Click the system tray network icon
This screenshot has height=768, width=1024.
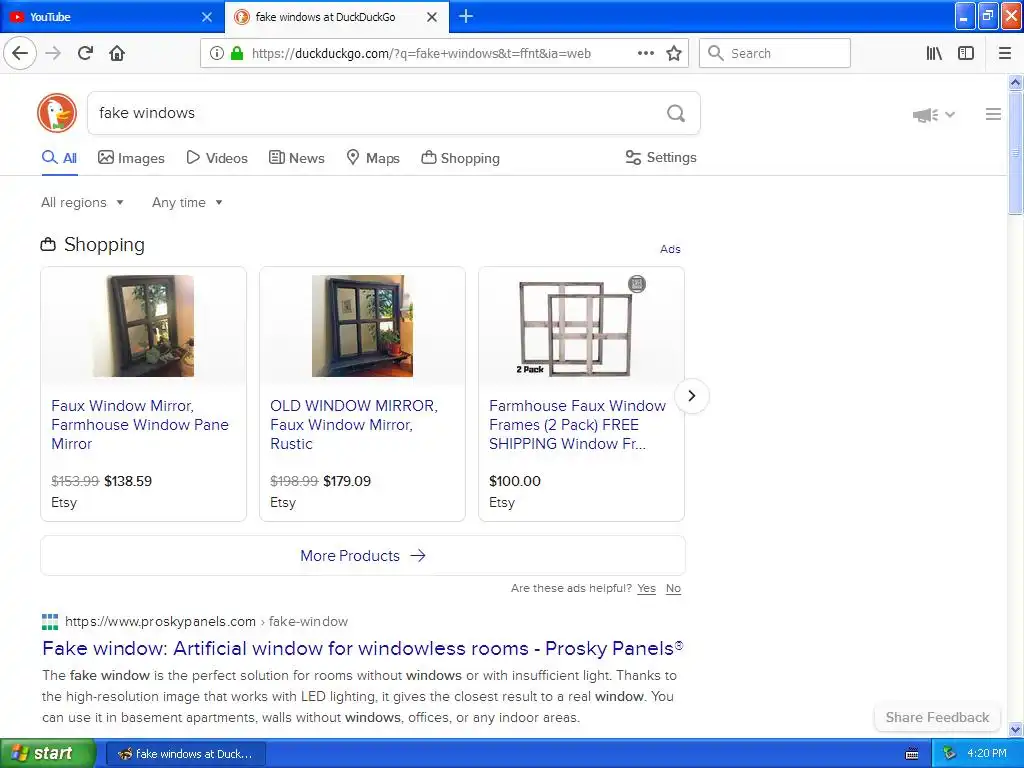pos(949,754)
